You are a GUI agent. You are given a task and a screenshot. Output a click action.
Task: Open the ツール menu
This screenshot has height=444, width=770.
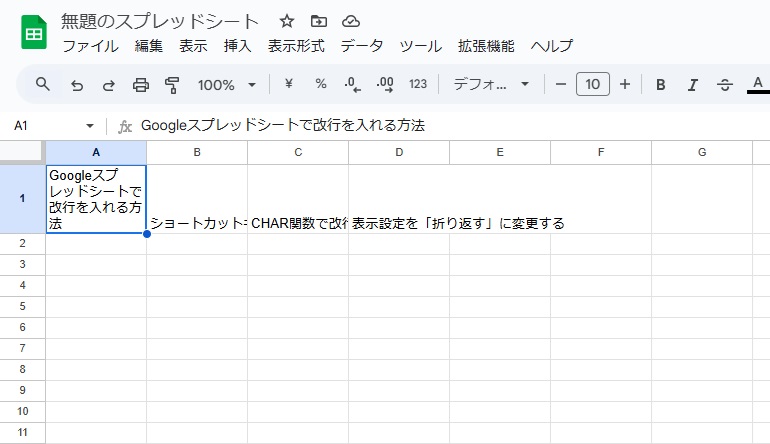(420, 46)
